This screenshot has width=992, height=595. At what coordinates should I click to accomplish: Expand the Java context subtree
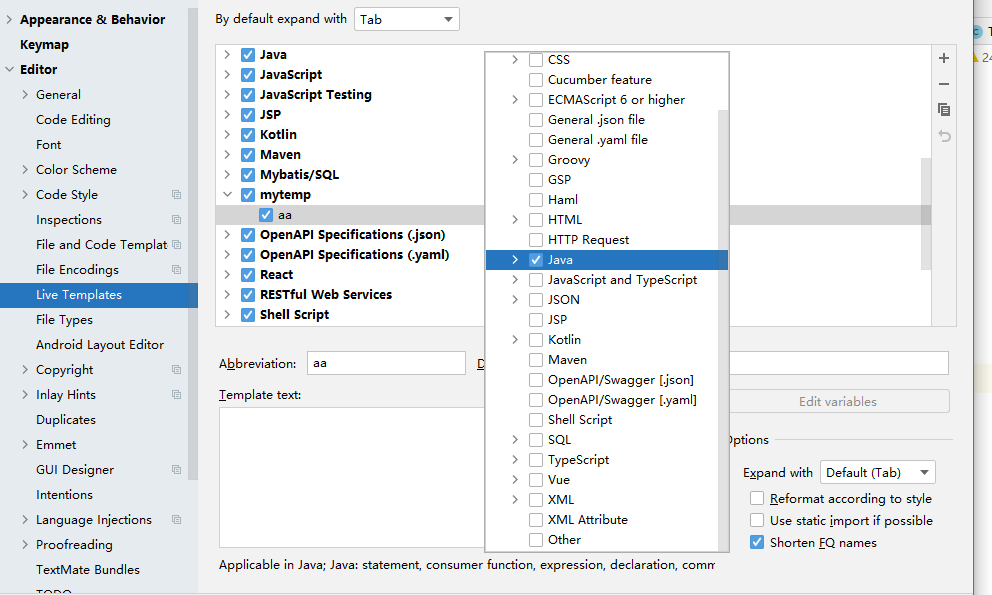point(515,260)
